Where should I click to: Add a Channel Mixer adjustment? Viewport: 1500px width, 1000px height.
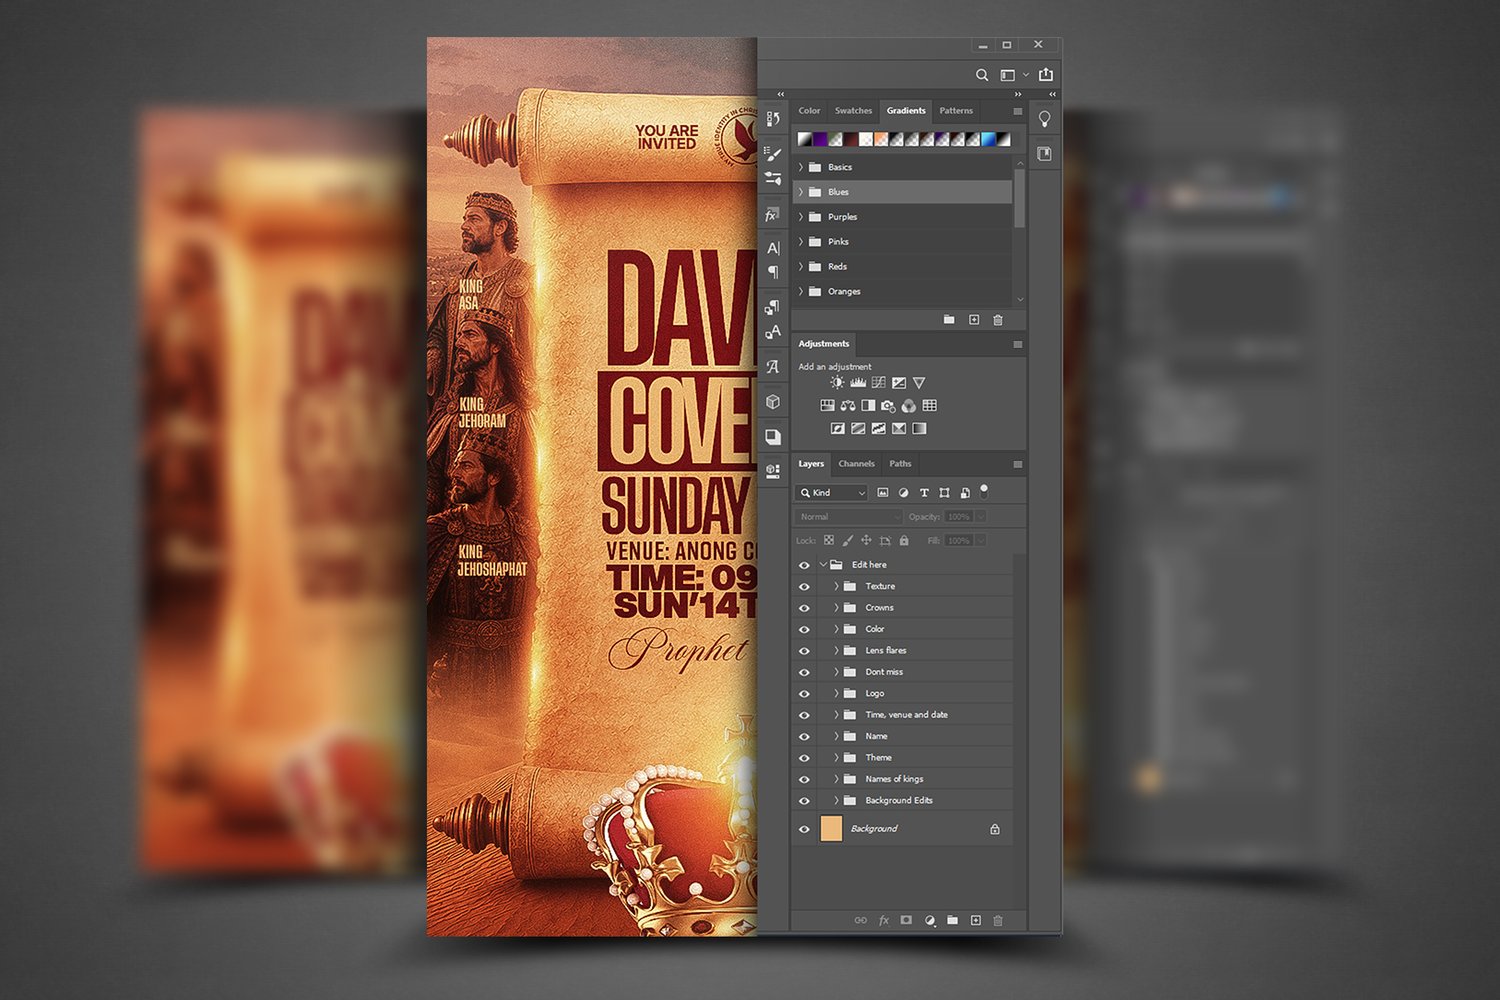909,406
